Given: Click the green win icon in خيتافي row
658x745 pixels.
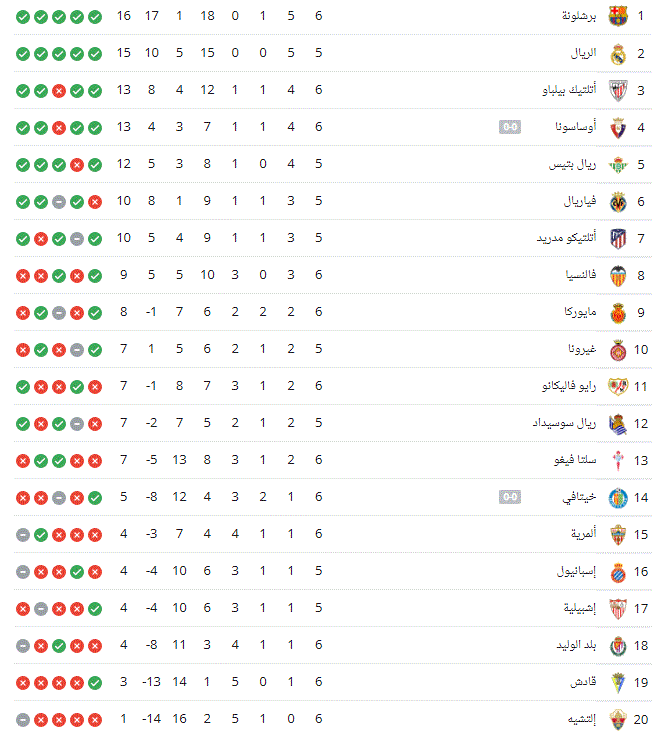Looking at the screenshot, I should click(x=94, y=497).
